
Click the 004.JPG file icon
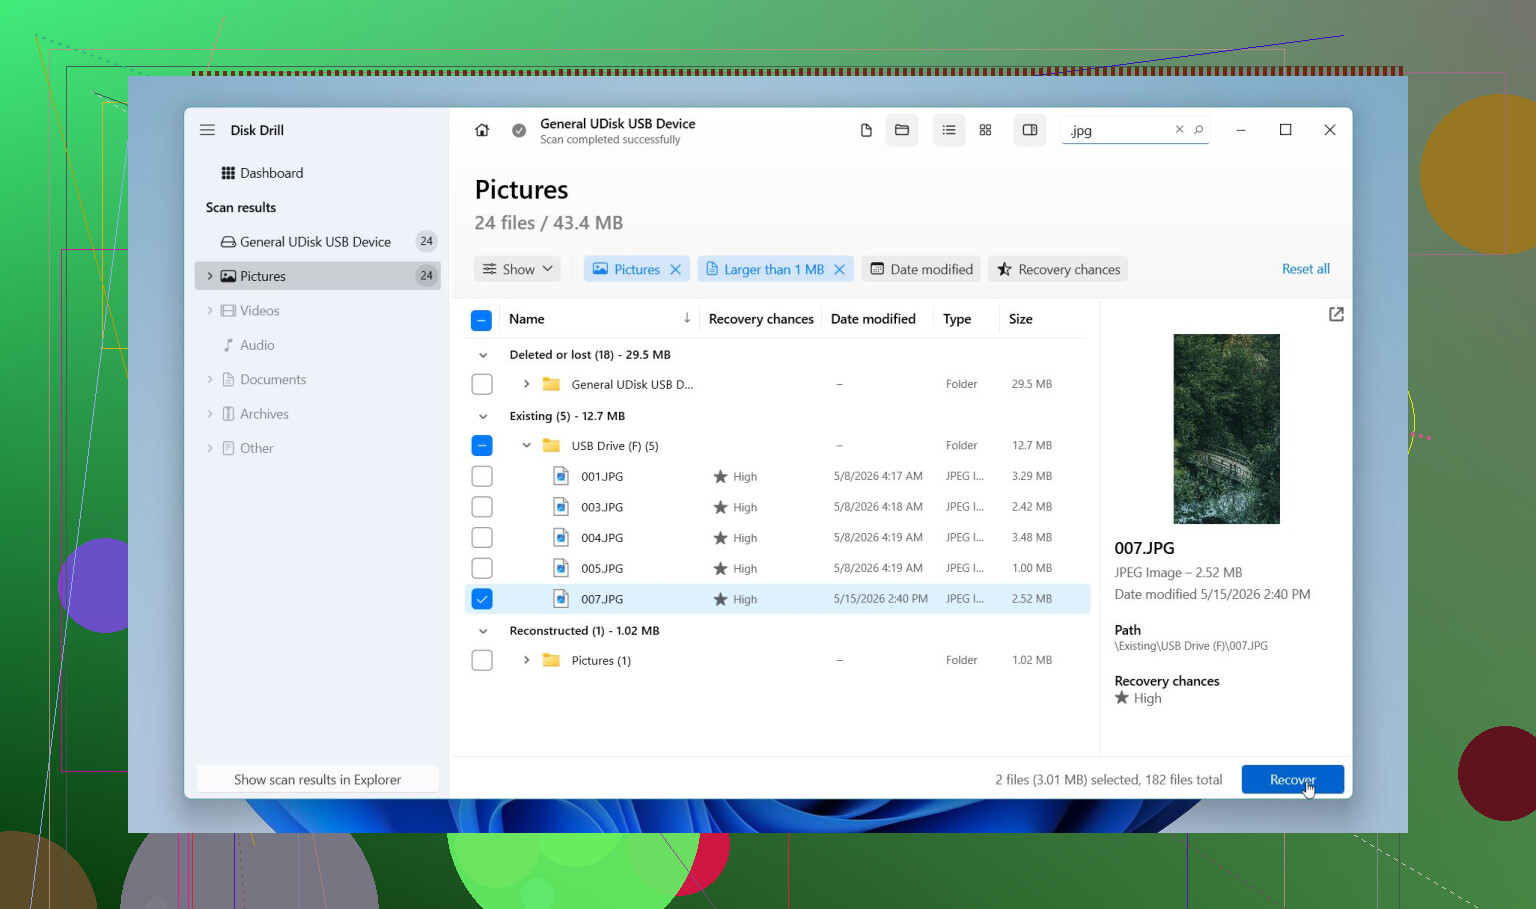tap(561, 537)
